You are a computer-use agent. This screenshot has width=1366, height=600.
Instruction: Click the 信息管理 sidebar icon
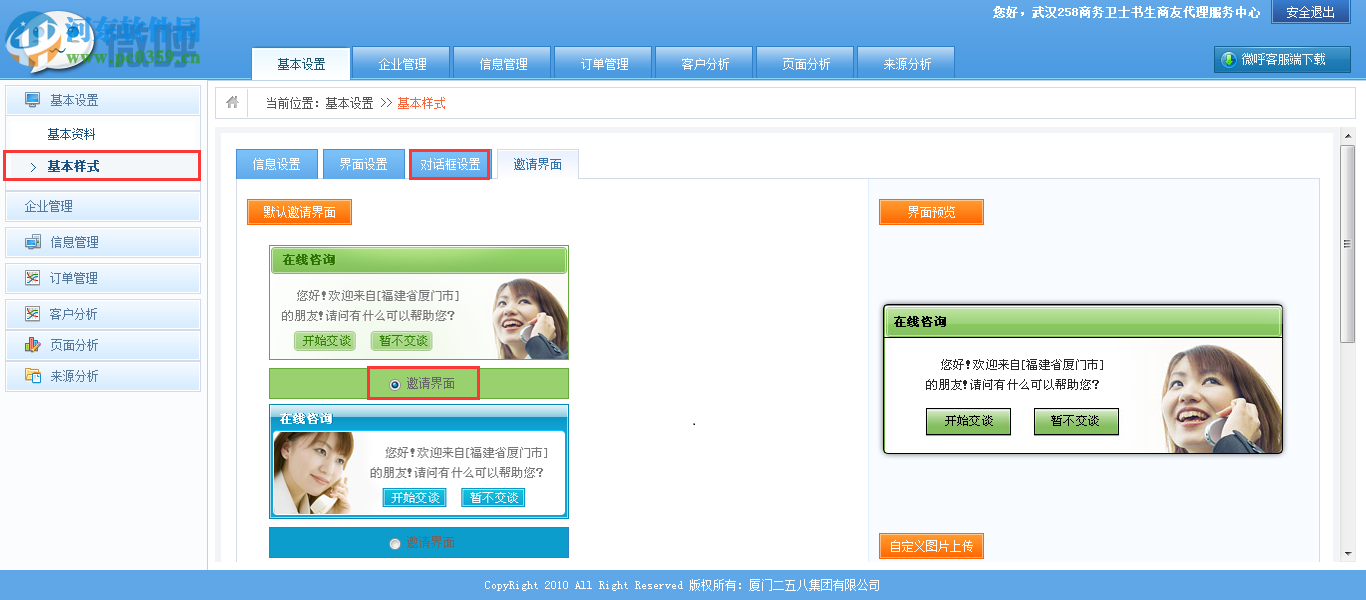pyautogui.click(x=33, y=242)
